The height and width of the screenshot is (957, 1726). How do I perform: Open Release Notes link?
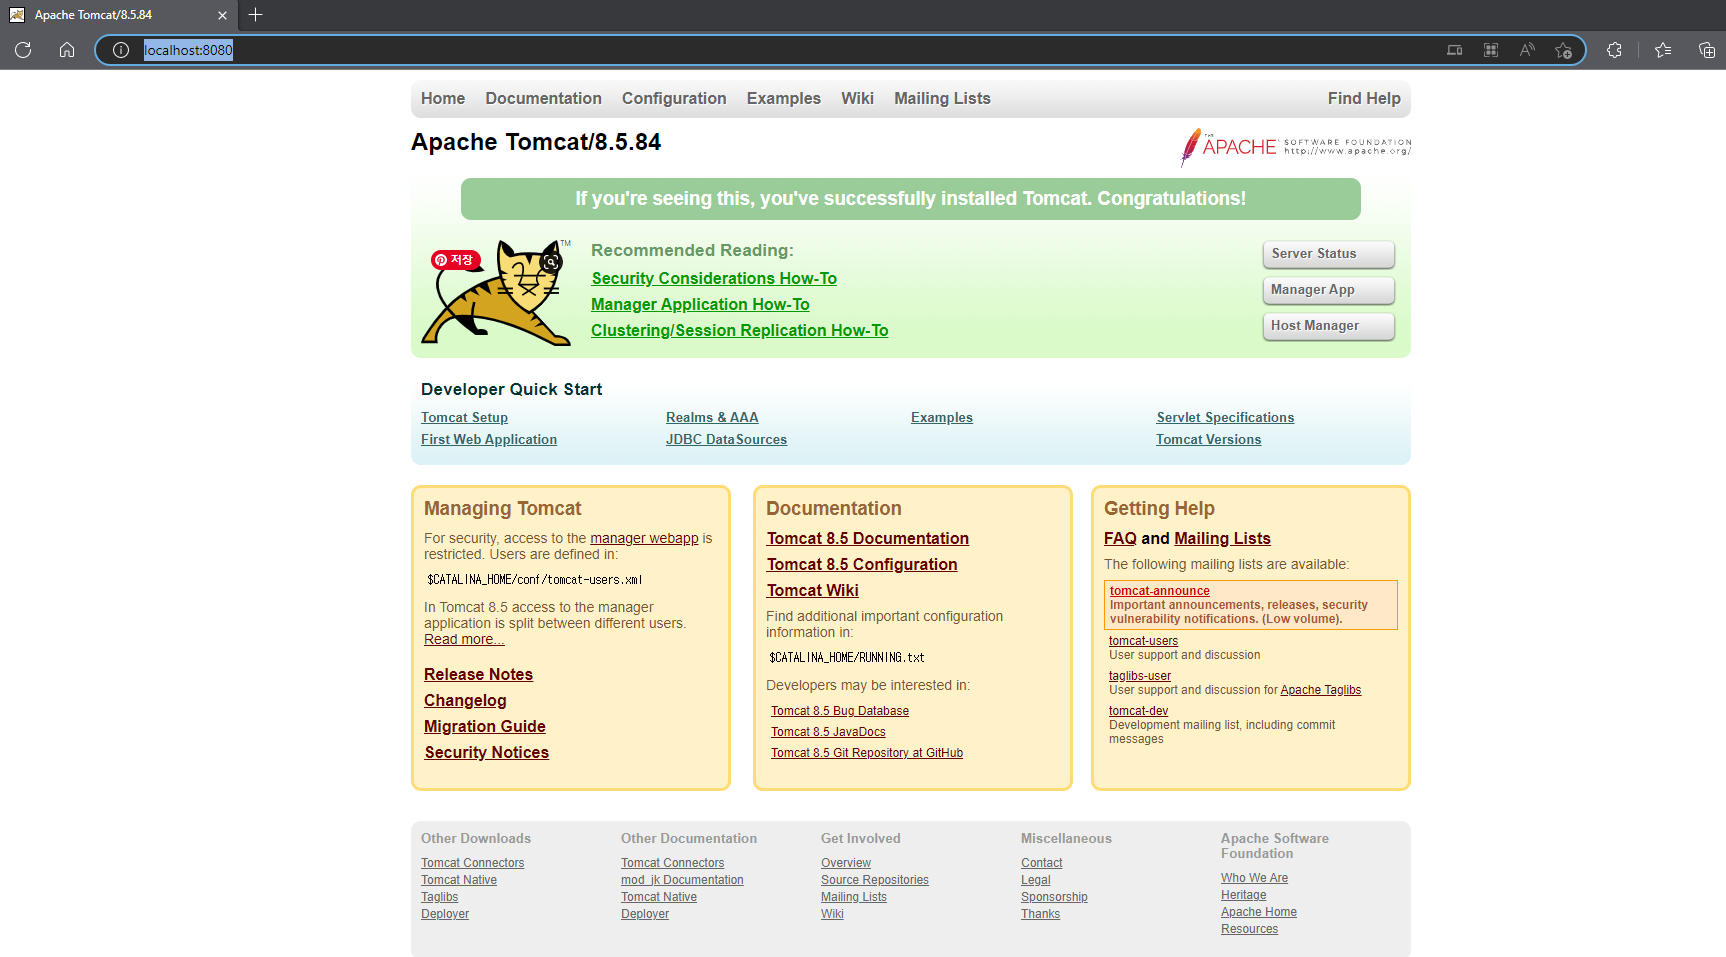pyautogui.click(x=478, y=674)
